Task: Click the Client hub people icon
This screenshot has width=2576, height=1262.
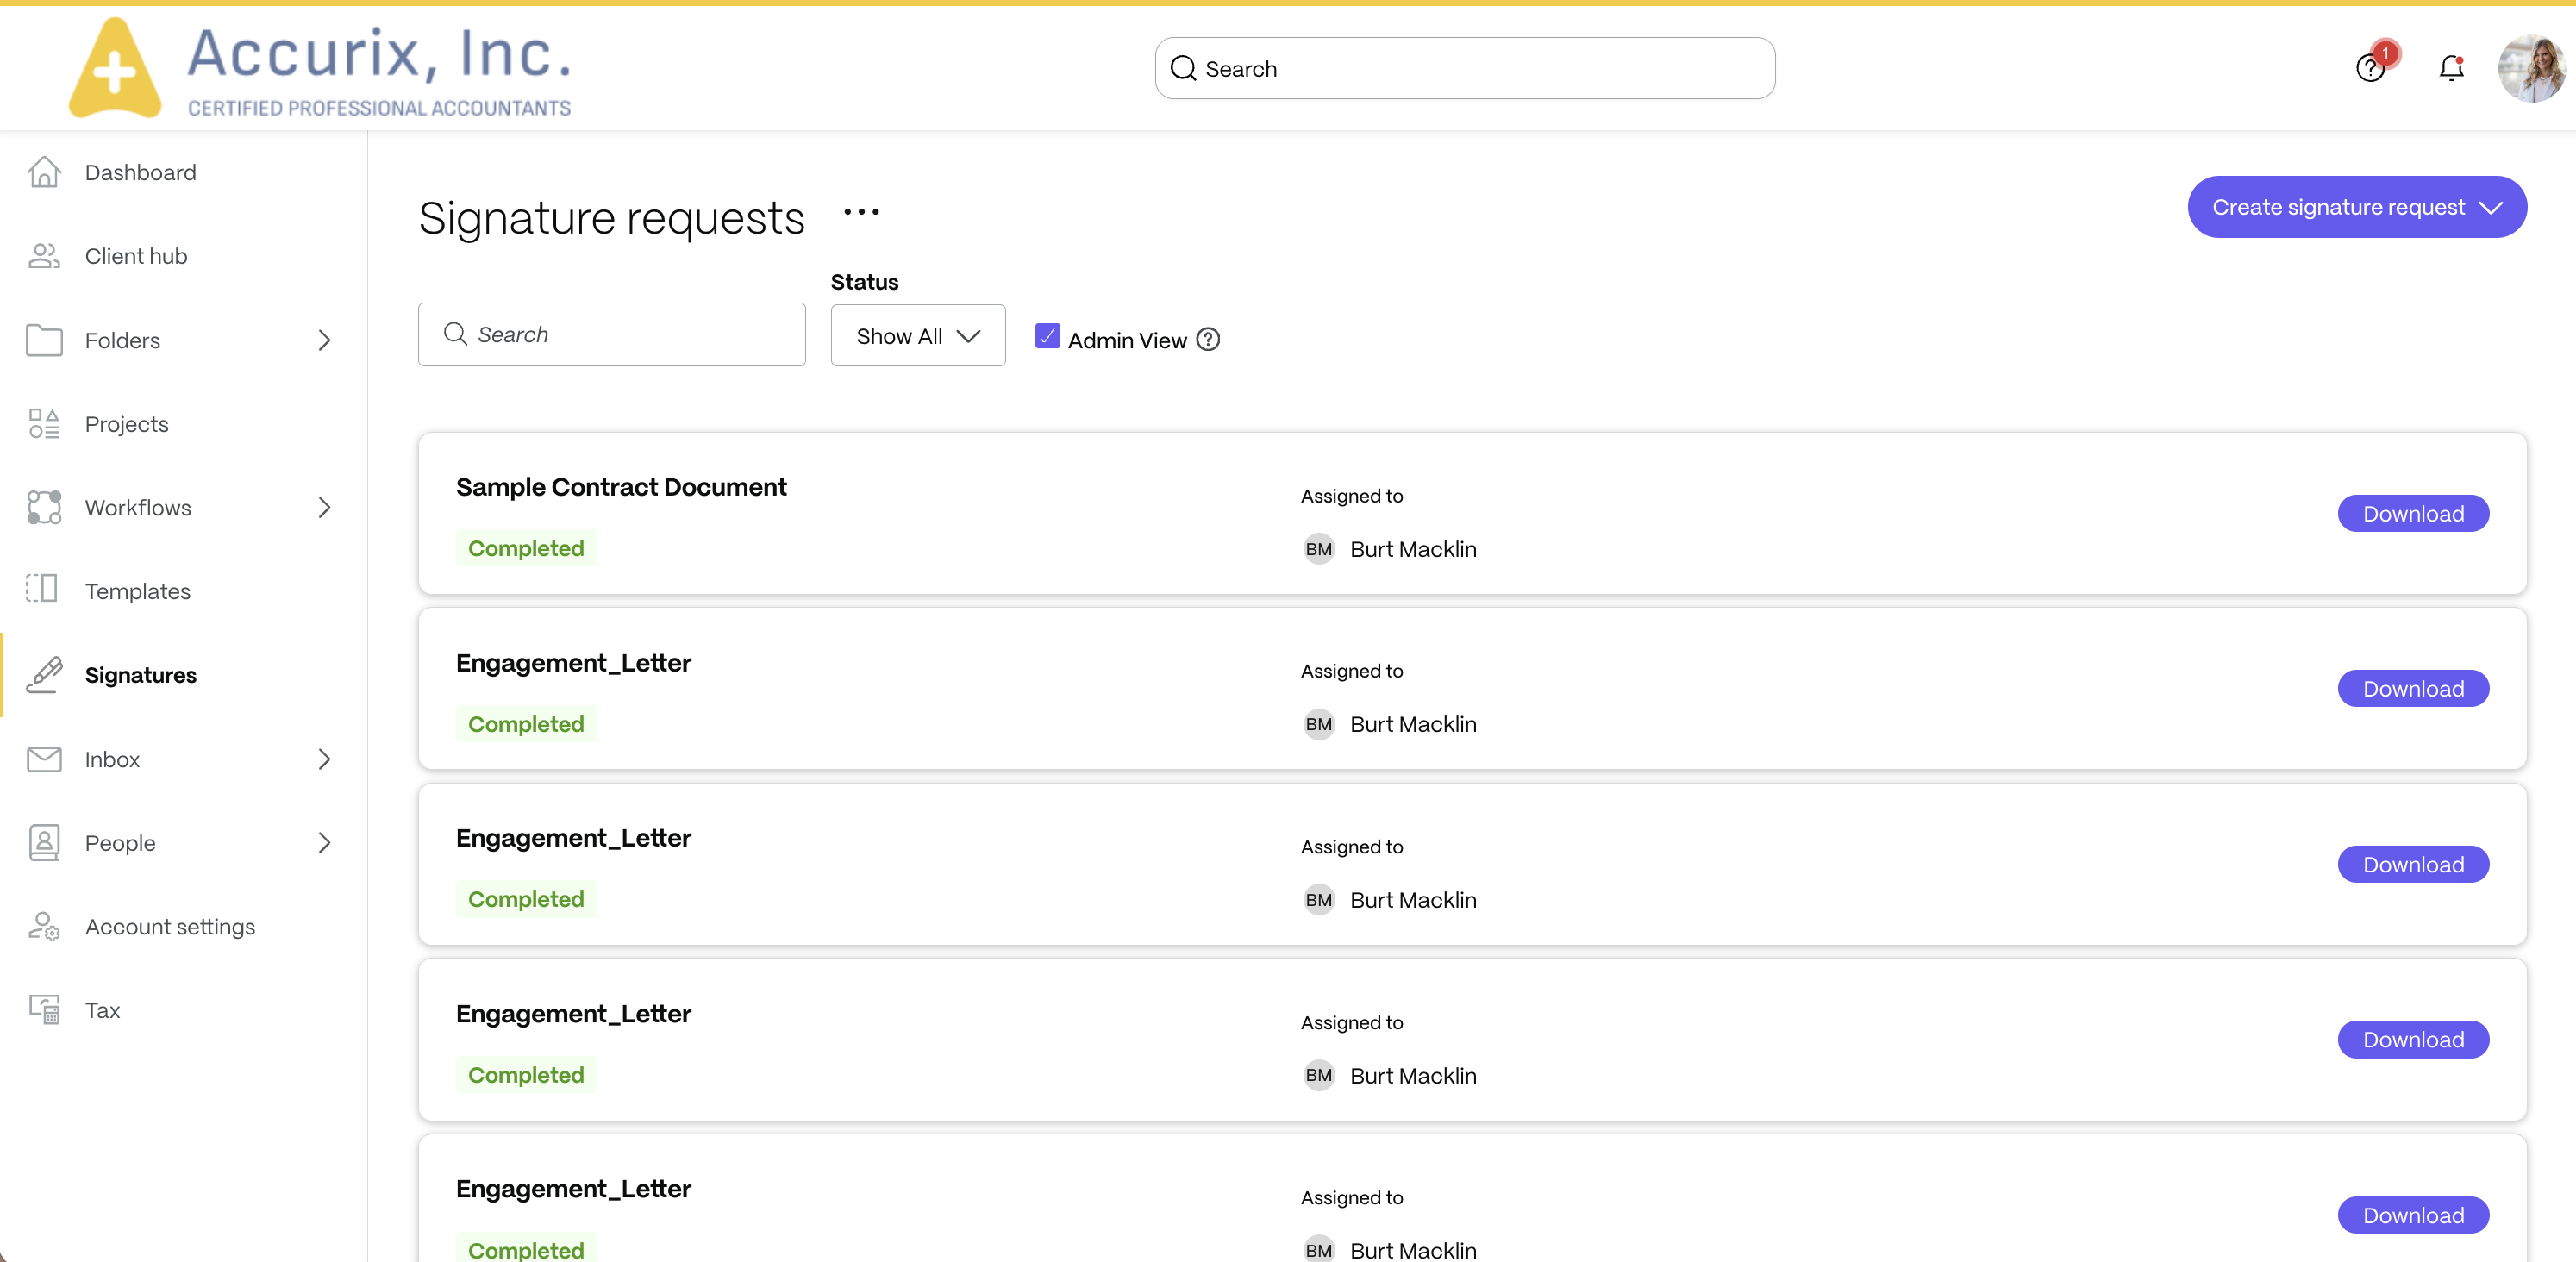Action: click(x=44, y=256)
